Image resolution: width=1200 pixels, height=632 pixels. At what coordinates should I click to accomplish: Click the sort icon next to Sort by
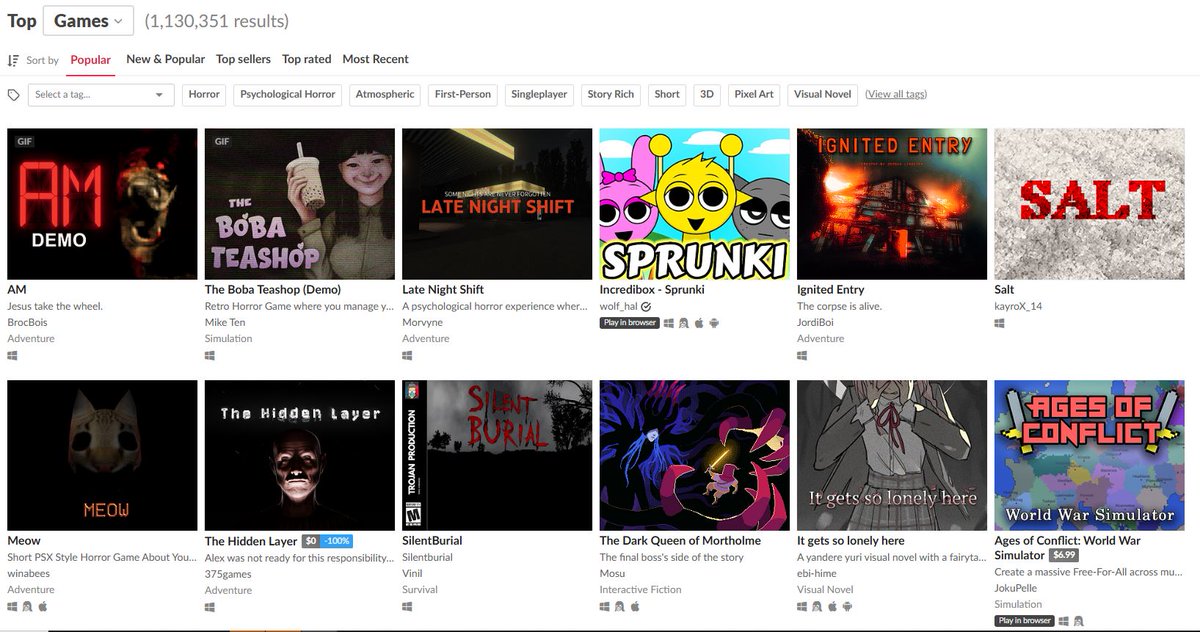pyautogui.click(x=10, y=60)
